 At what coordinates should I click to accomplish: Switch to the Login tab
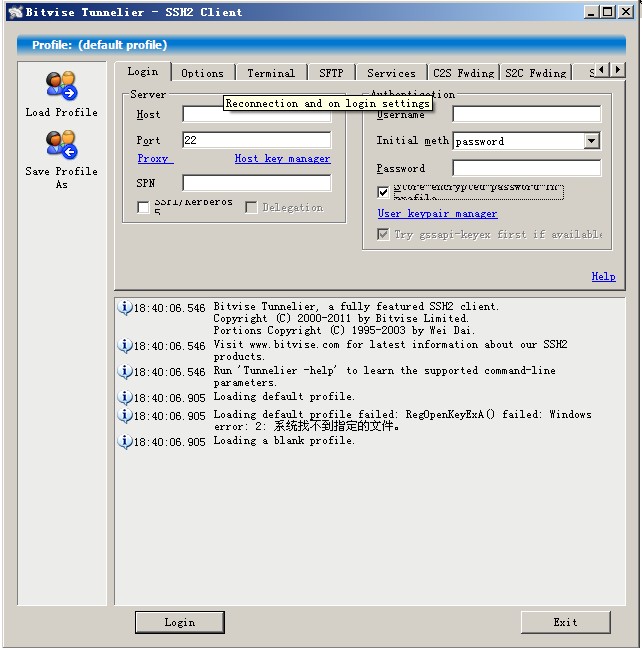(143, 71)
